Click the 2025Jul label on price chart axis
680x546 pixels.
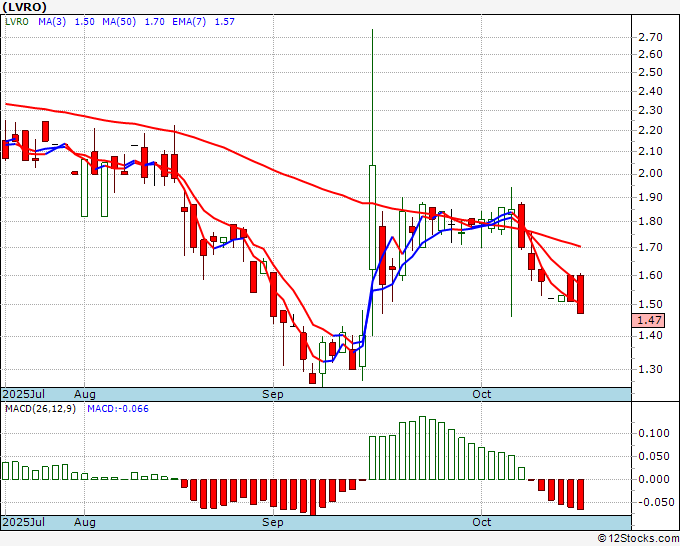(24, 394)
